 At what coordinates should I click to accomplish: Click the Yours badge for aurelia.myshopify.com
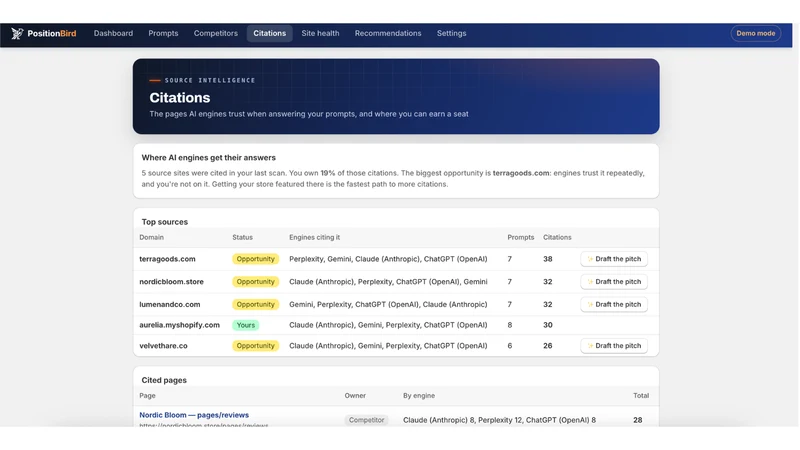point(245,325)
